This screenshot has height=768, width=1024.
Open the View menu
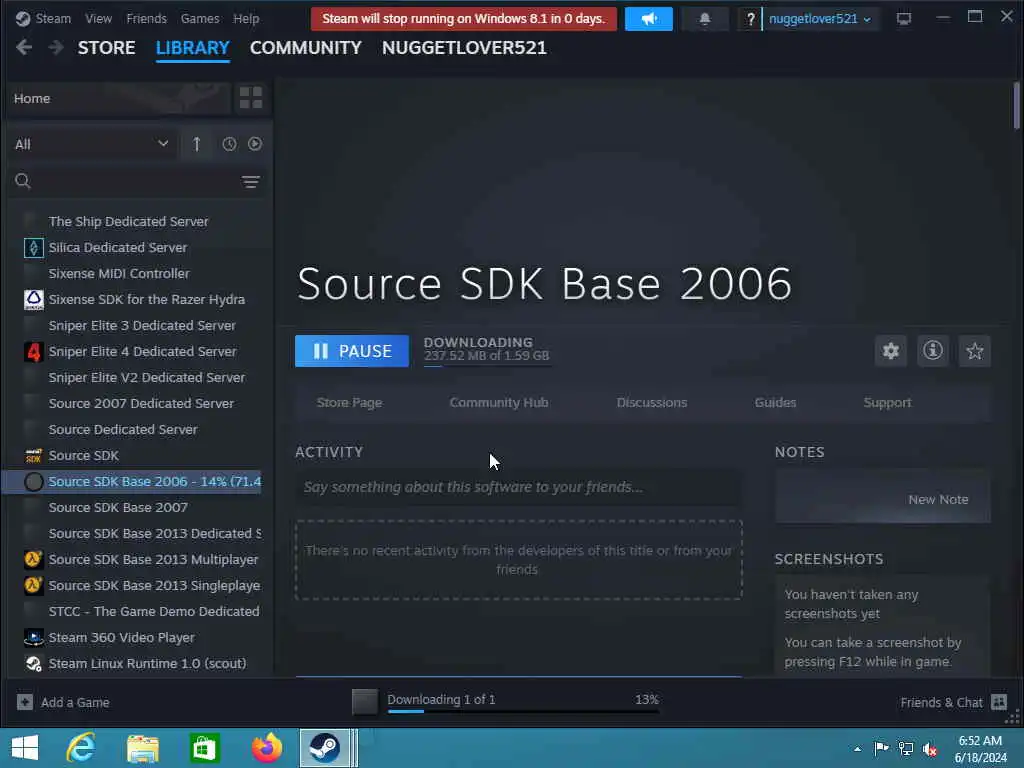click(x=99, y=18)
